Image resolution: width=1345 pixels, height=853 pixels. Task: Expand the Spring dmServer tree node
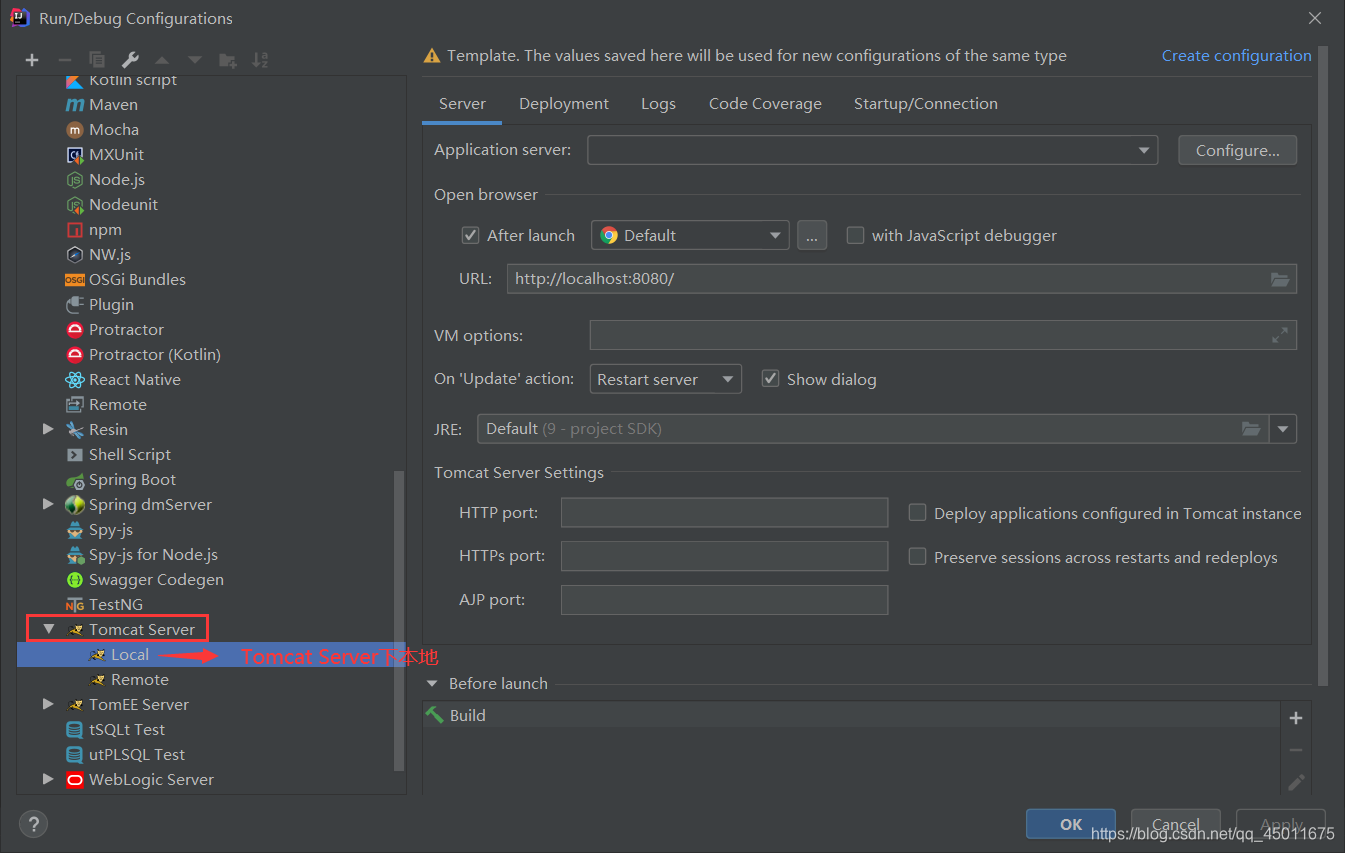[x=48, y=504]
